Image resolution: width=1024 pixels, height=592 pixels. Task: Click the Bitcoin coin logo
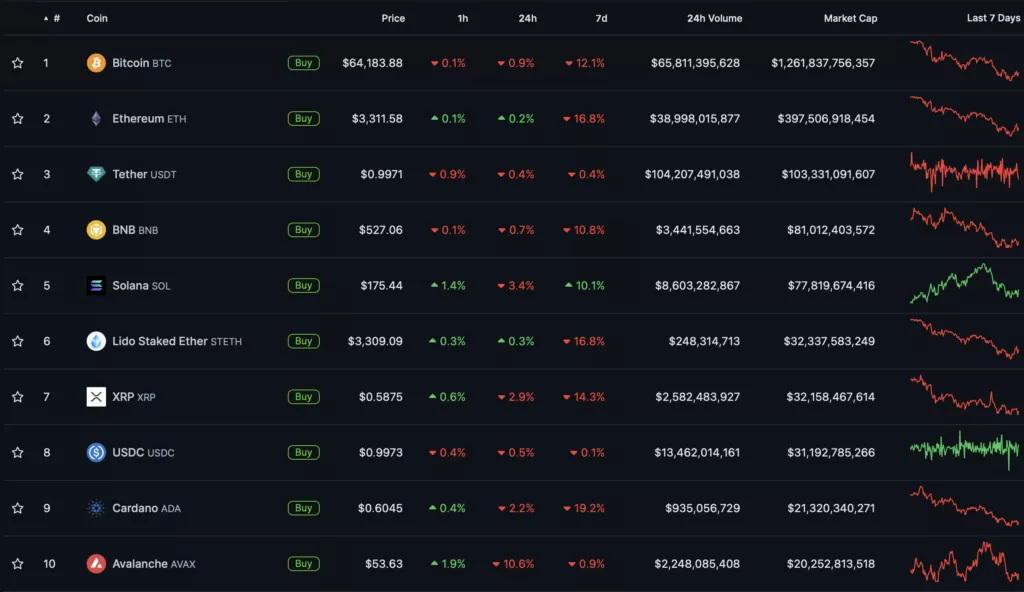96,63
